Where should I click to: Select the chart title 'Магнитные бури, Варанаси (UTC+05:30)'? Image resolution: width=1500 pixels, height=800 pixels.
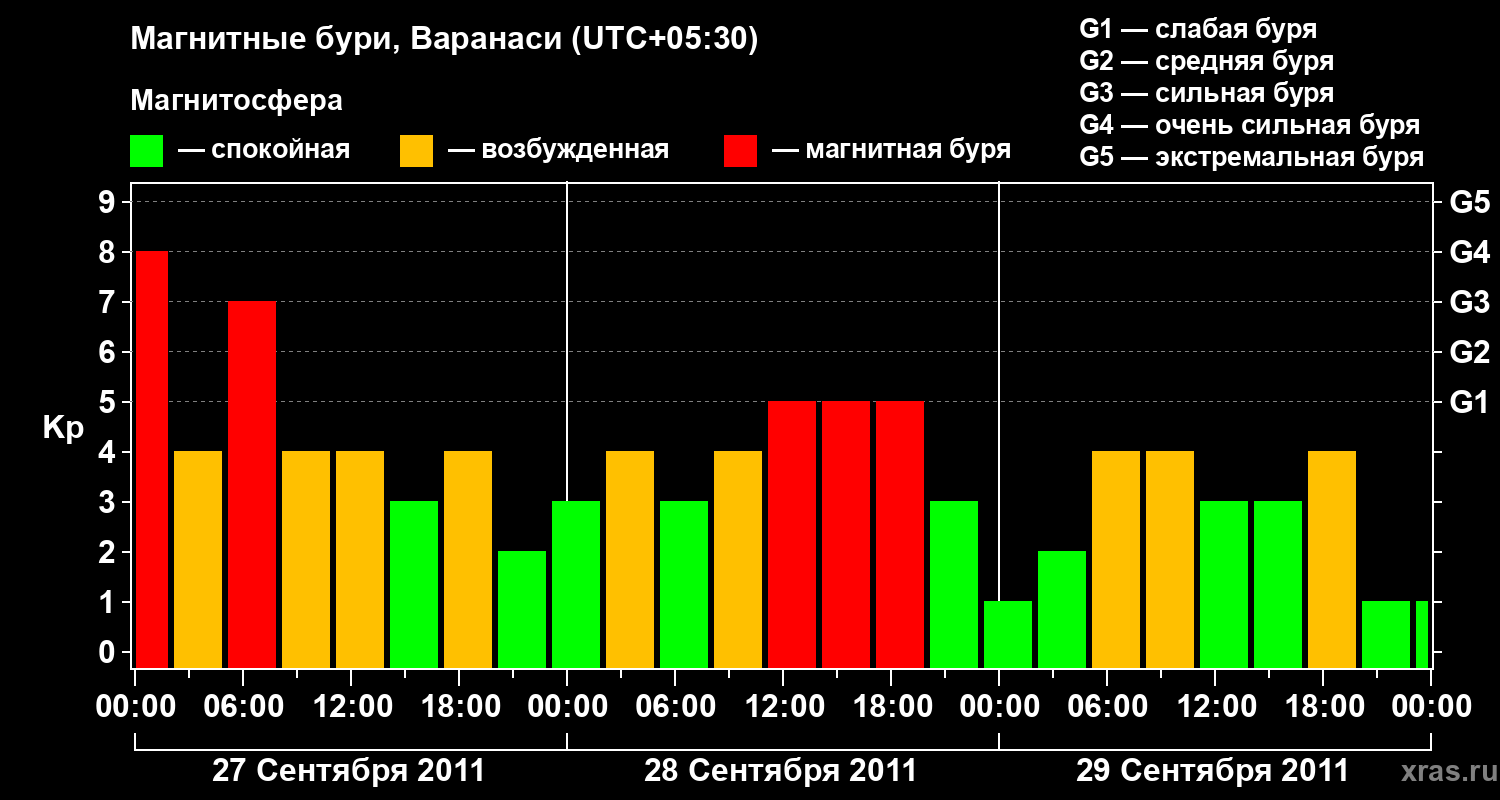[444, 40]
